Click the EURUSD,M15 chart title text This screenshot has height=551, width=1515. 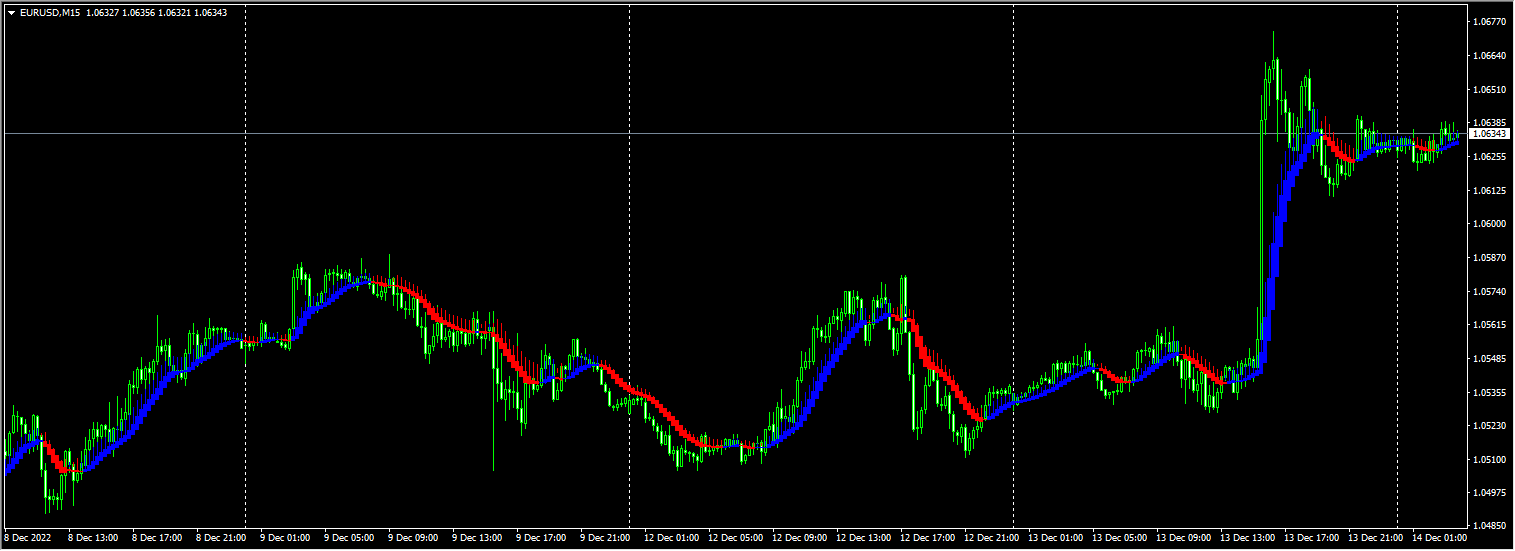pos(50,12)
